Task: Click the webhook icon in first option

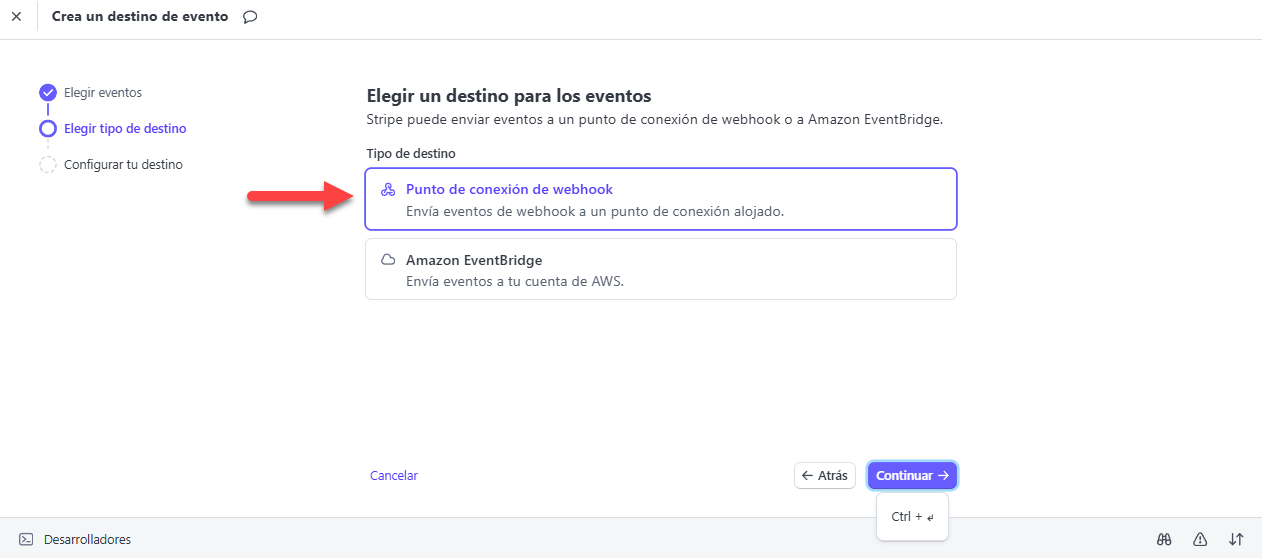Action: click(x=388, y=189)
